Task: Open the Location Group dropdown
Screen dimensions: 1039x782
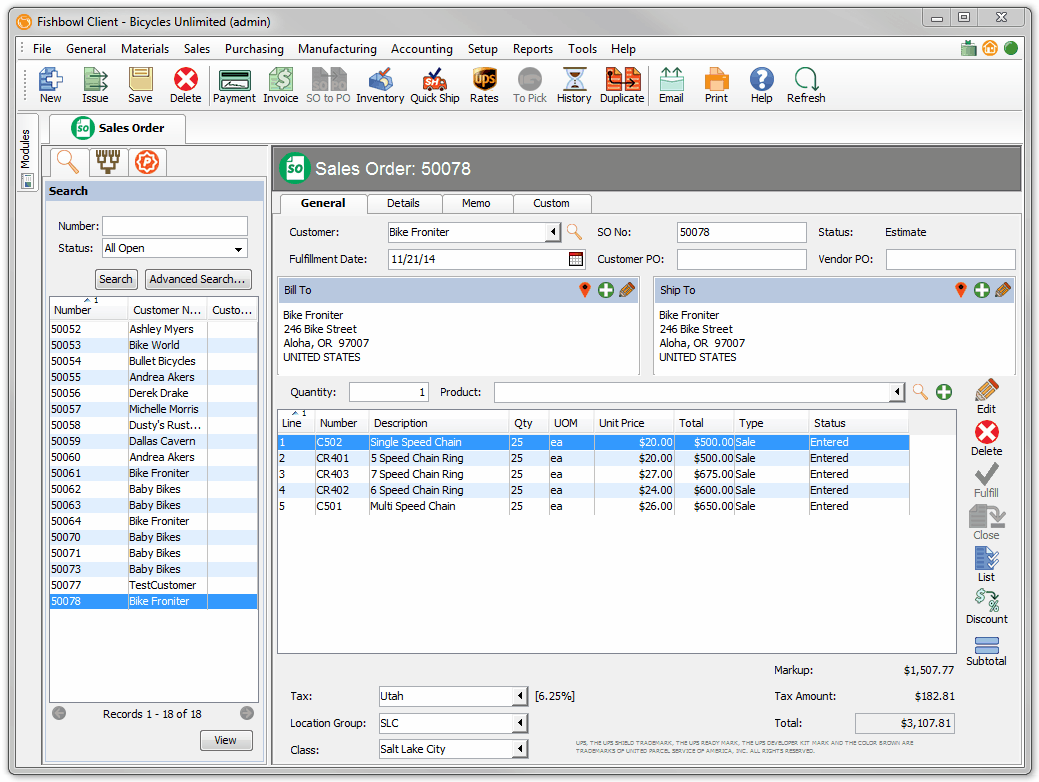Action: (x=521, y=723)
